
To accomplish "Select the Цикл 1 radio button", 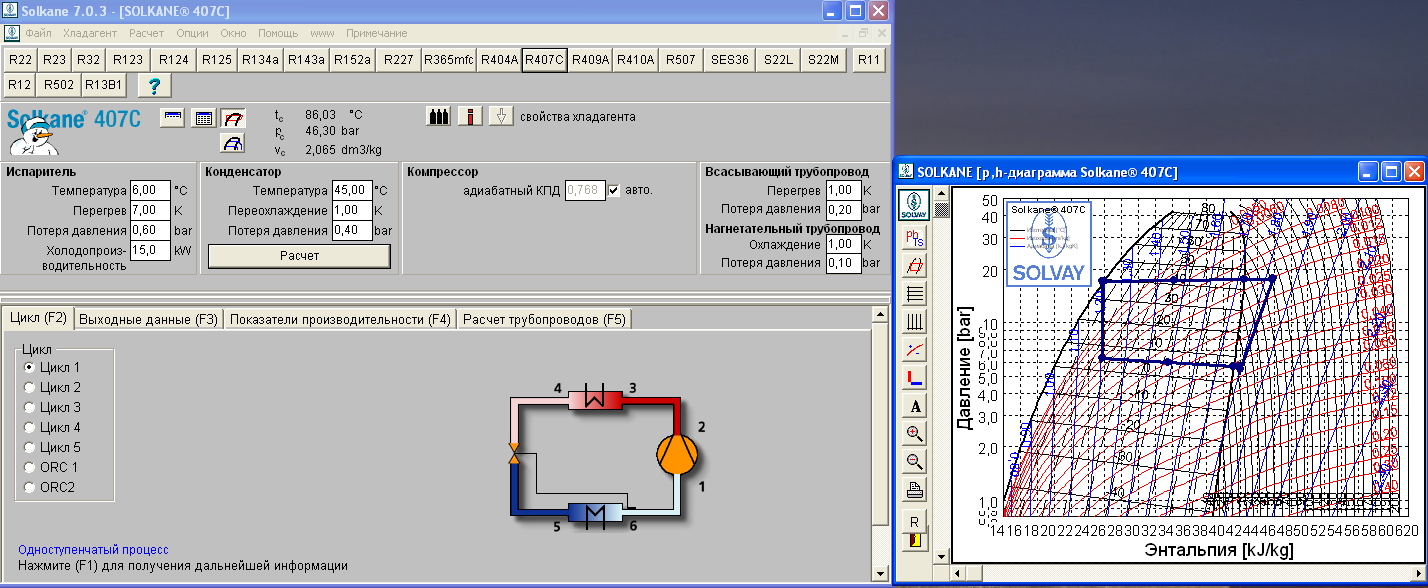I will 29,368.
